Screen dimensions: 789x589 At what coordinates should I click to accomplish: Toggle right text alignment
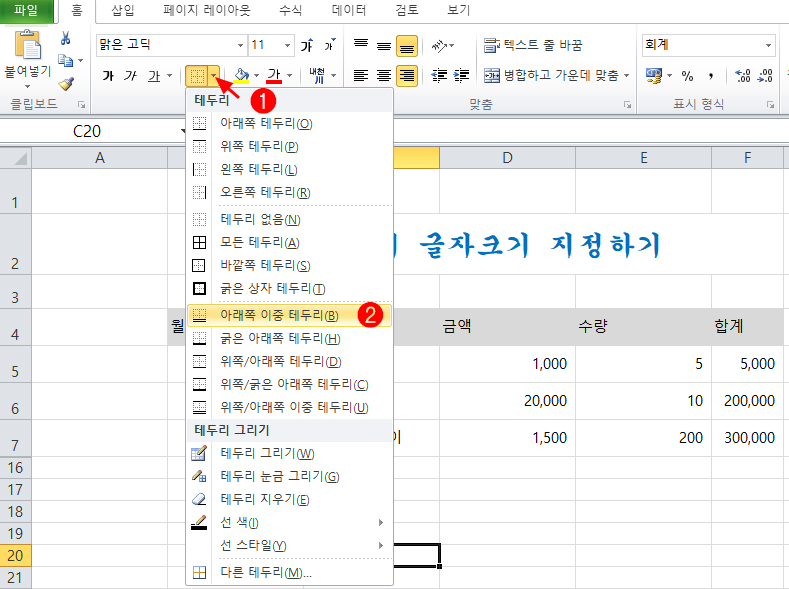click(x=407, y=76)
